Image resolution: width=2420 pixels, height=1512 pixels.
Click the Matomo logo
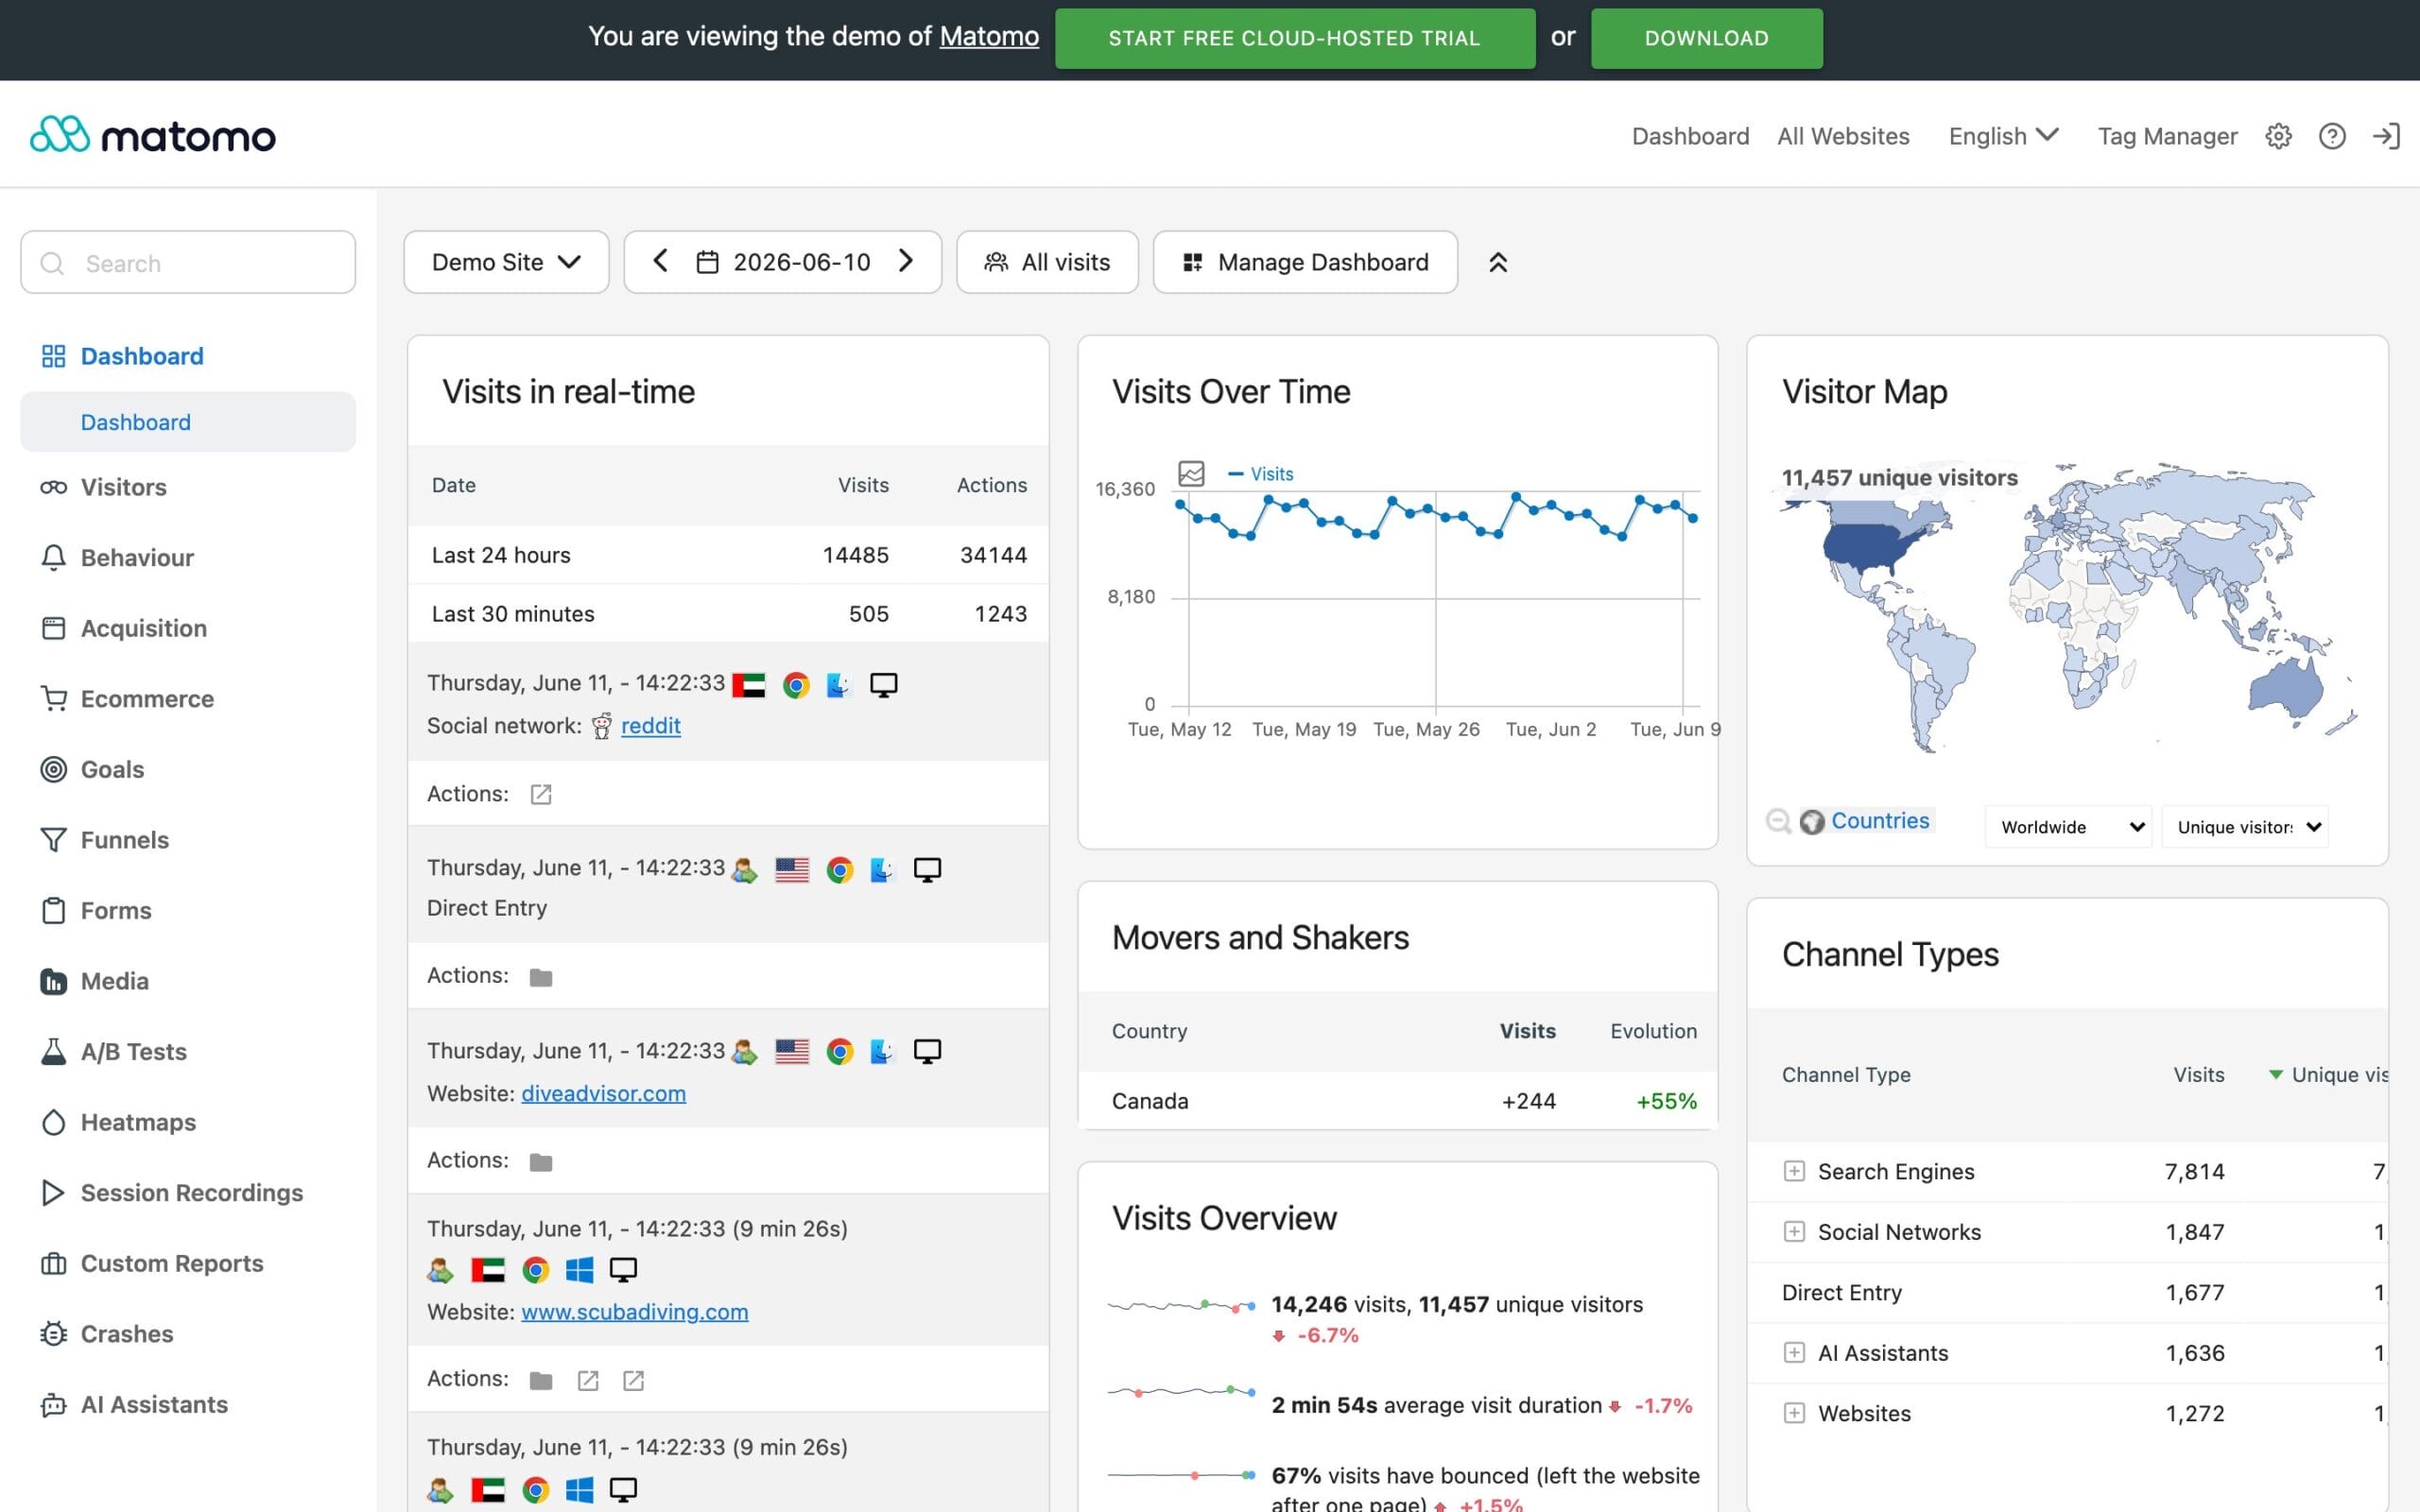click(153, 135)
